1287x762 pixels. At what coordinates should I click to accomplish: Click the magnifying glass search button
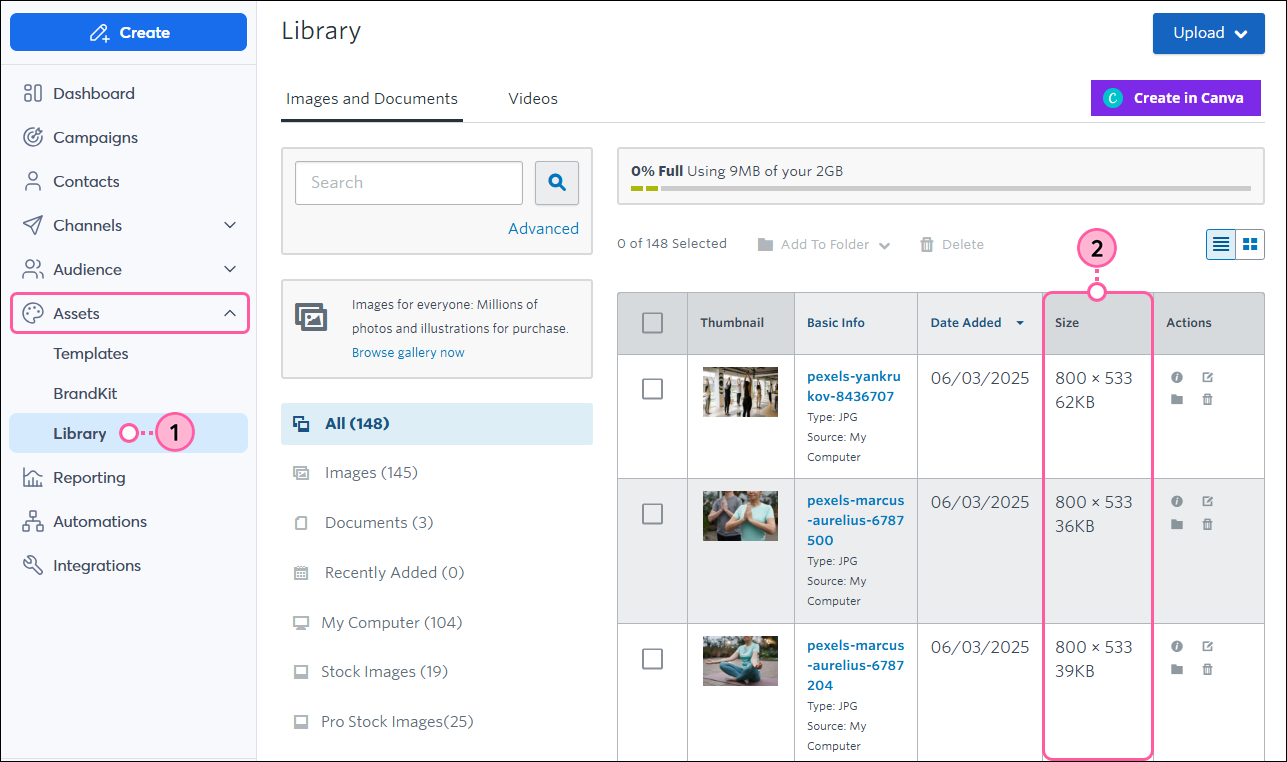pyautogui.click(x=557, y=183)
